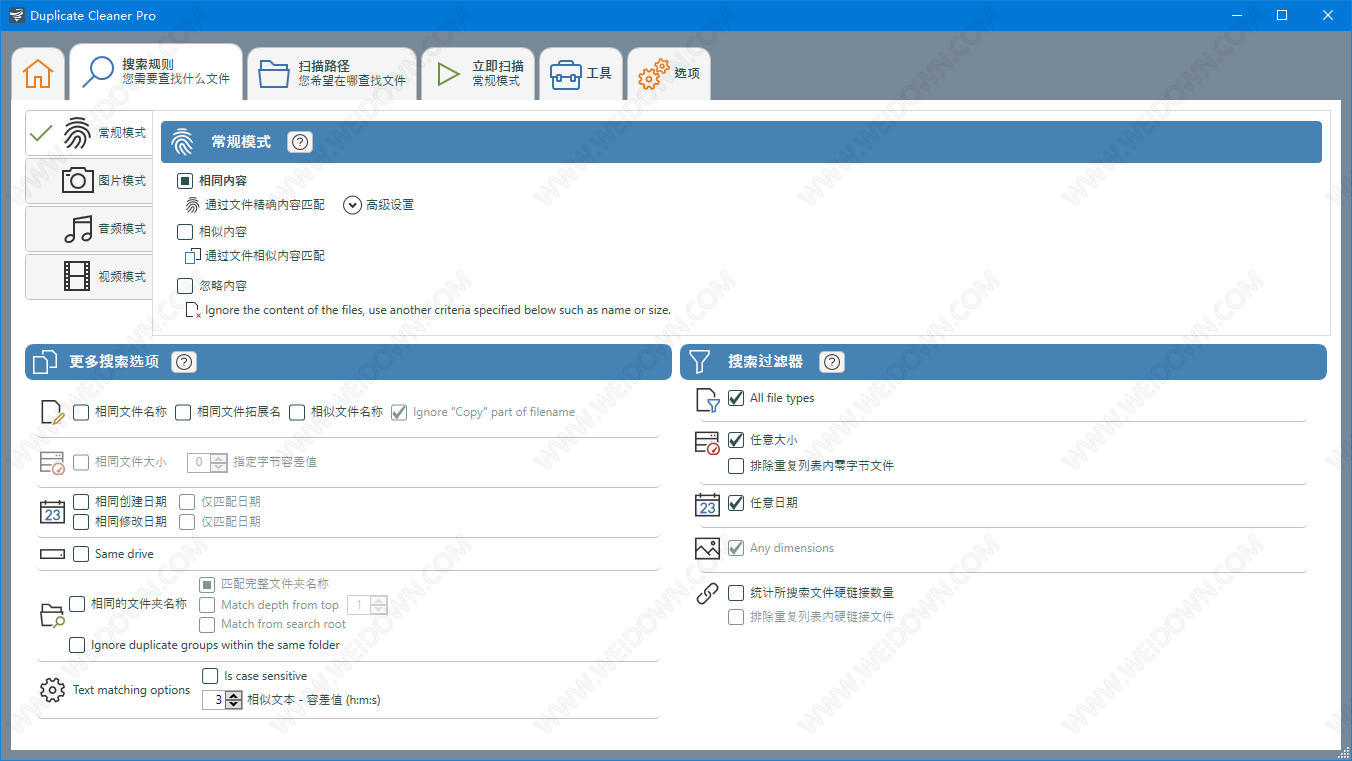Click the copy-pages icon beside 通过文件相似内容匹配
This screenshot has width=1352, height=761.
[x=193, y=256]
